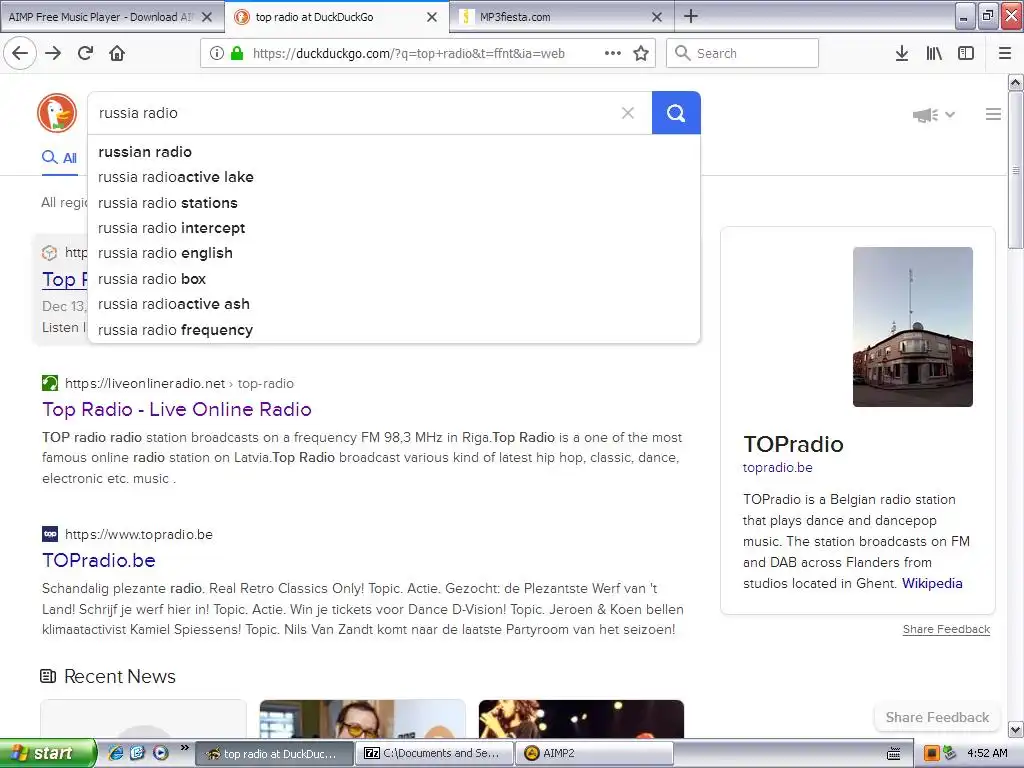
Task: Click the https://www.topradio.be URL
Action: click(x=139, y=534)
